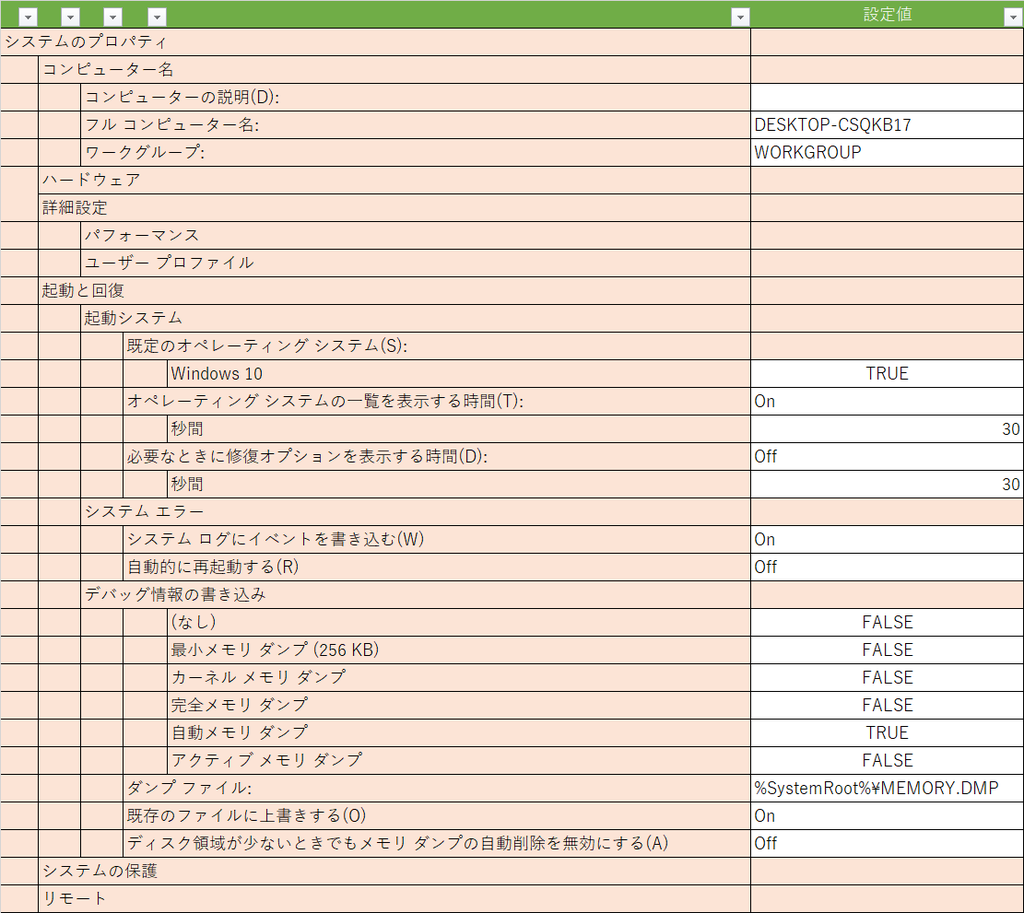The height and width of the screenshot is (913, 1024).
Task: Click カーネル メモリ ダンプ cell
Action: 458,678
